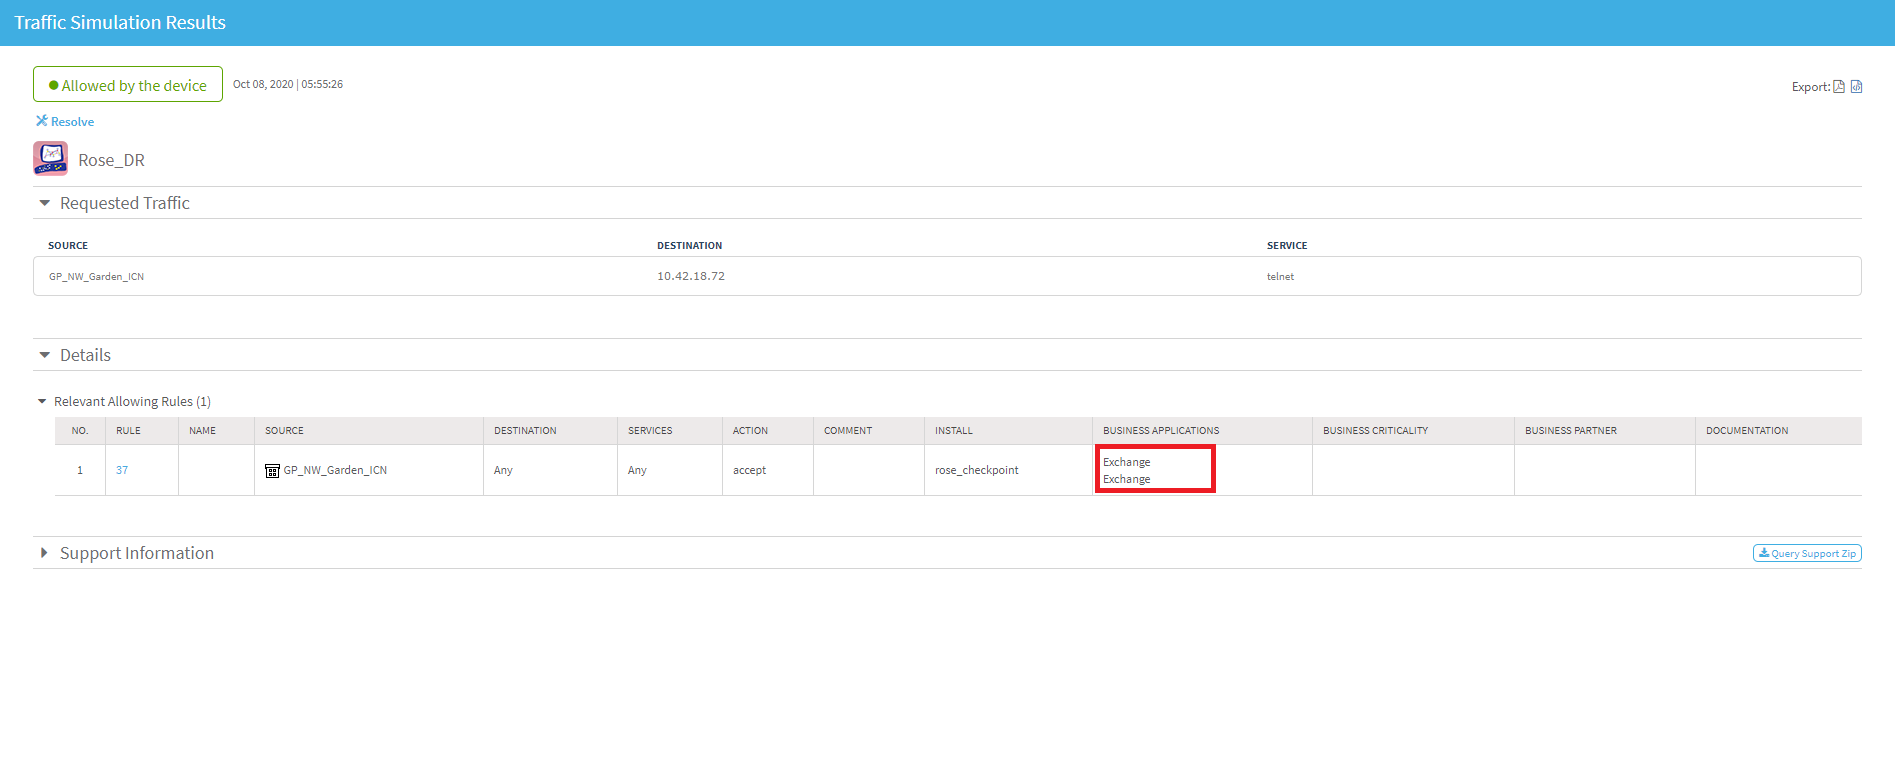
Task: Click the rose_checkpoint install value
Action: [976, 470]
